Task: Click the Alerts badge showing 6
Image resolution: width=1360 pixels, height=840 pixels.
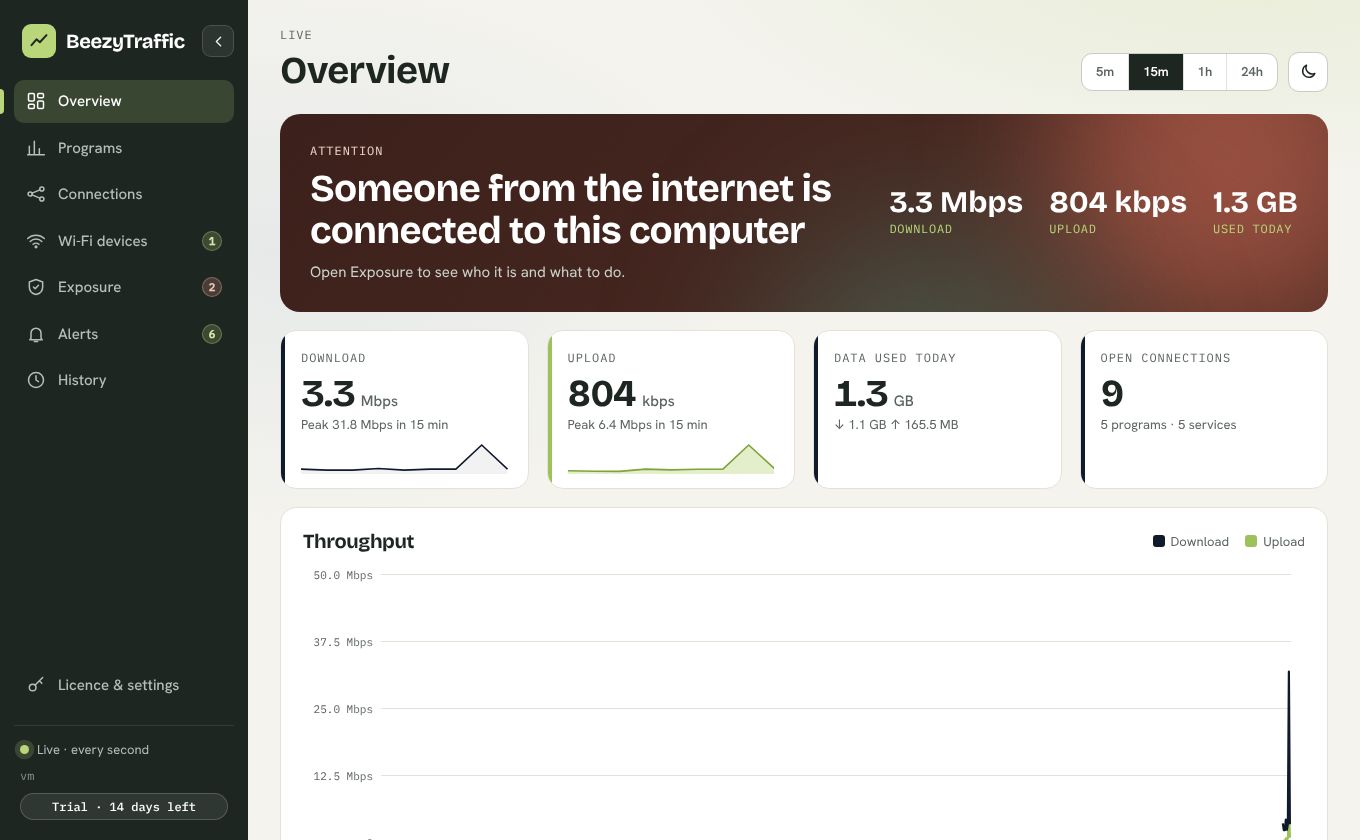Action: pos(211,334)
